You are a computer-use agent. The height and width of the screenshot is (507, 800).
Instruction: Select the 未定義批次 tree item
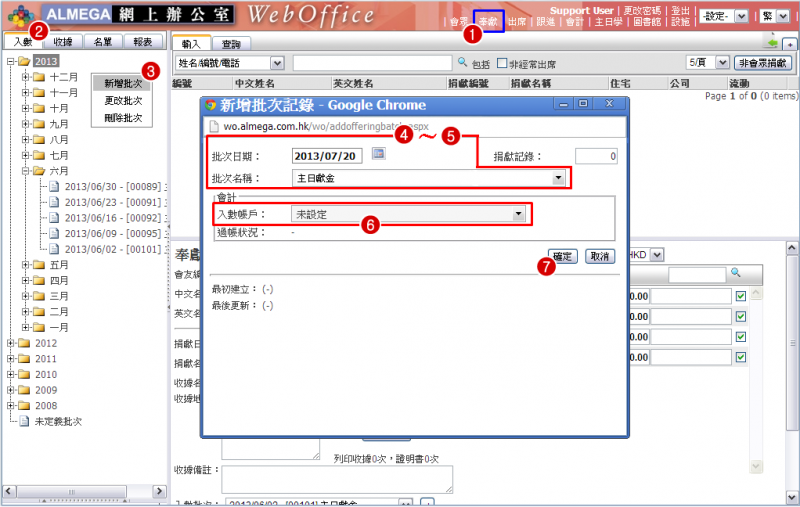[58, 422]
